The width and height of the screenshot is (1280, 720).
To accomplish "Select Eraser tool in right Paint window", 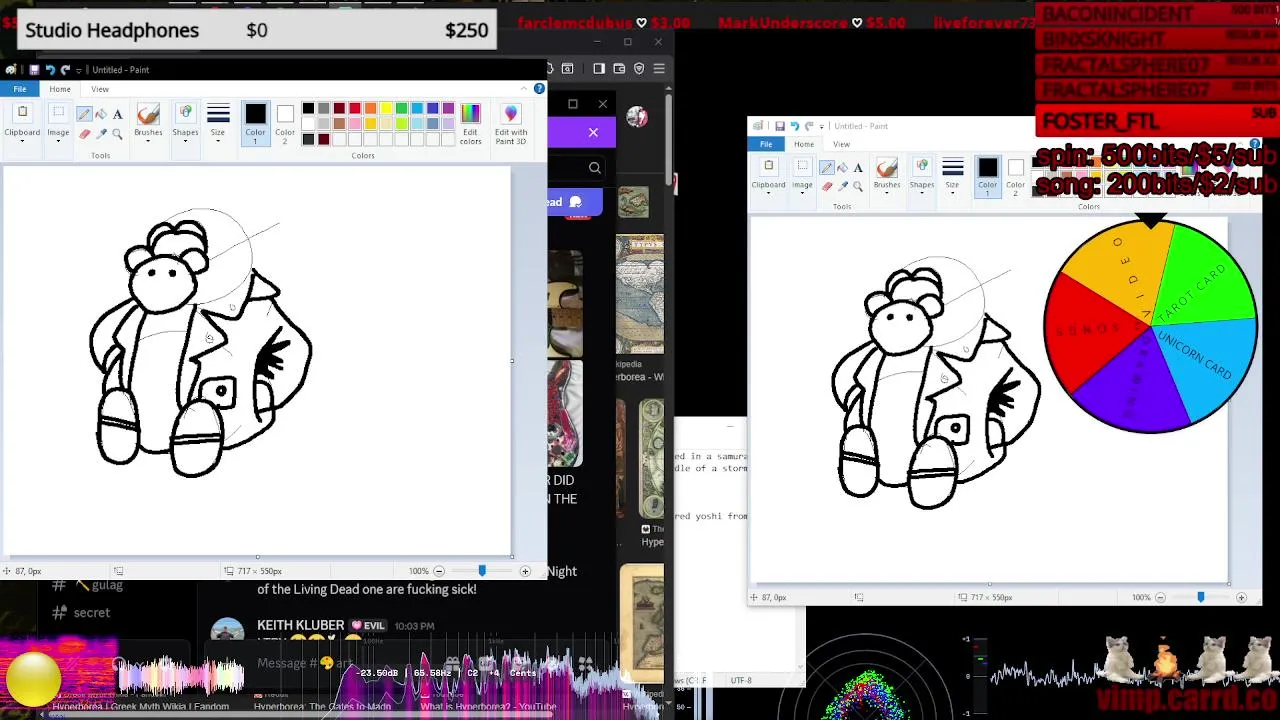I will (827, 186).
